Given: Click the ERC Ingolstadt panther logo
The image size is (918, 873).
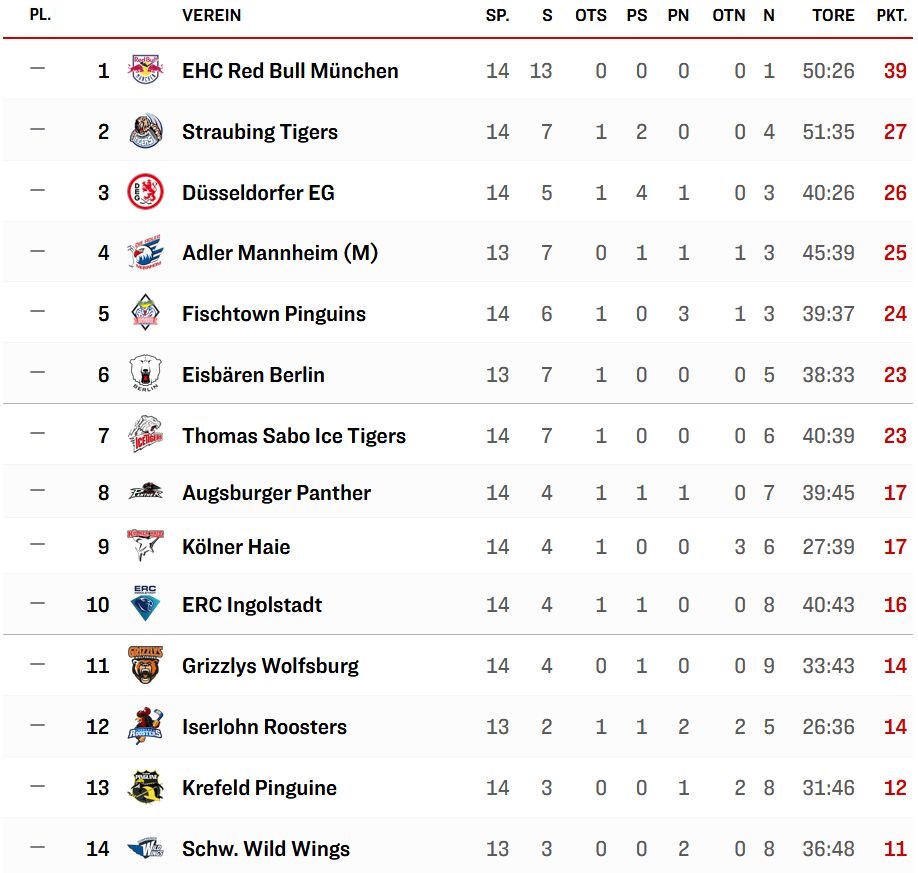Looking at the screenshot, I should 145,603.
